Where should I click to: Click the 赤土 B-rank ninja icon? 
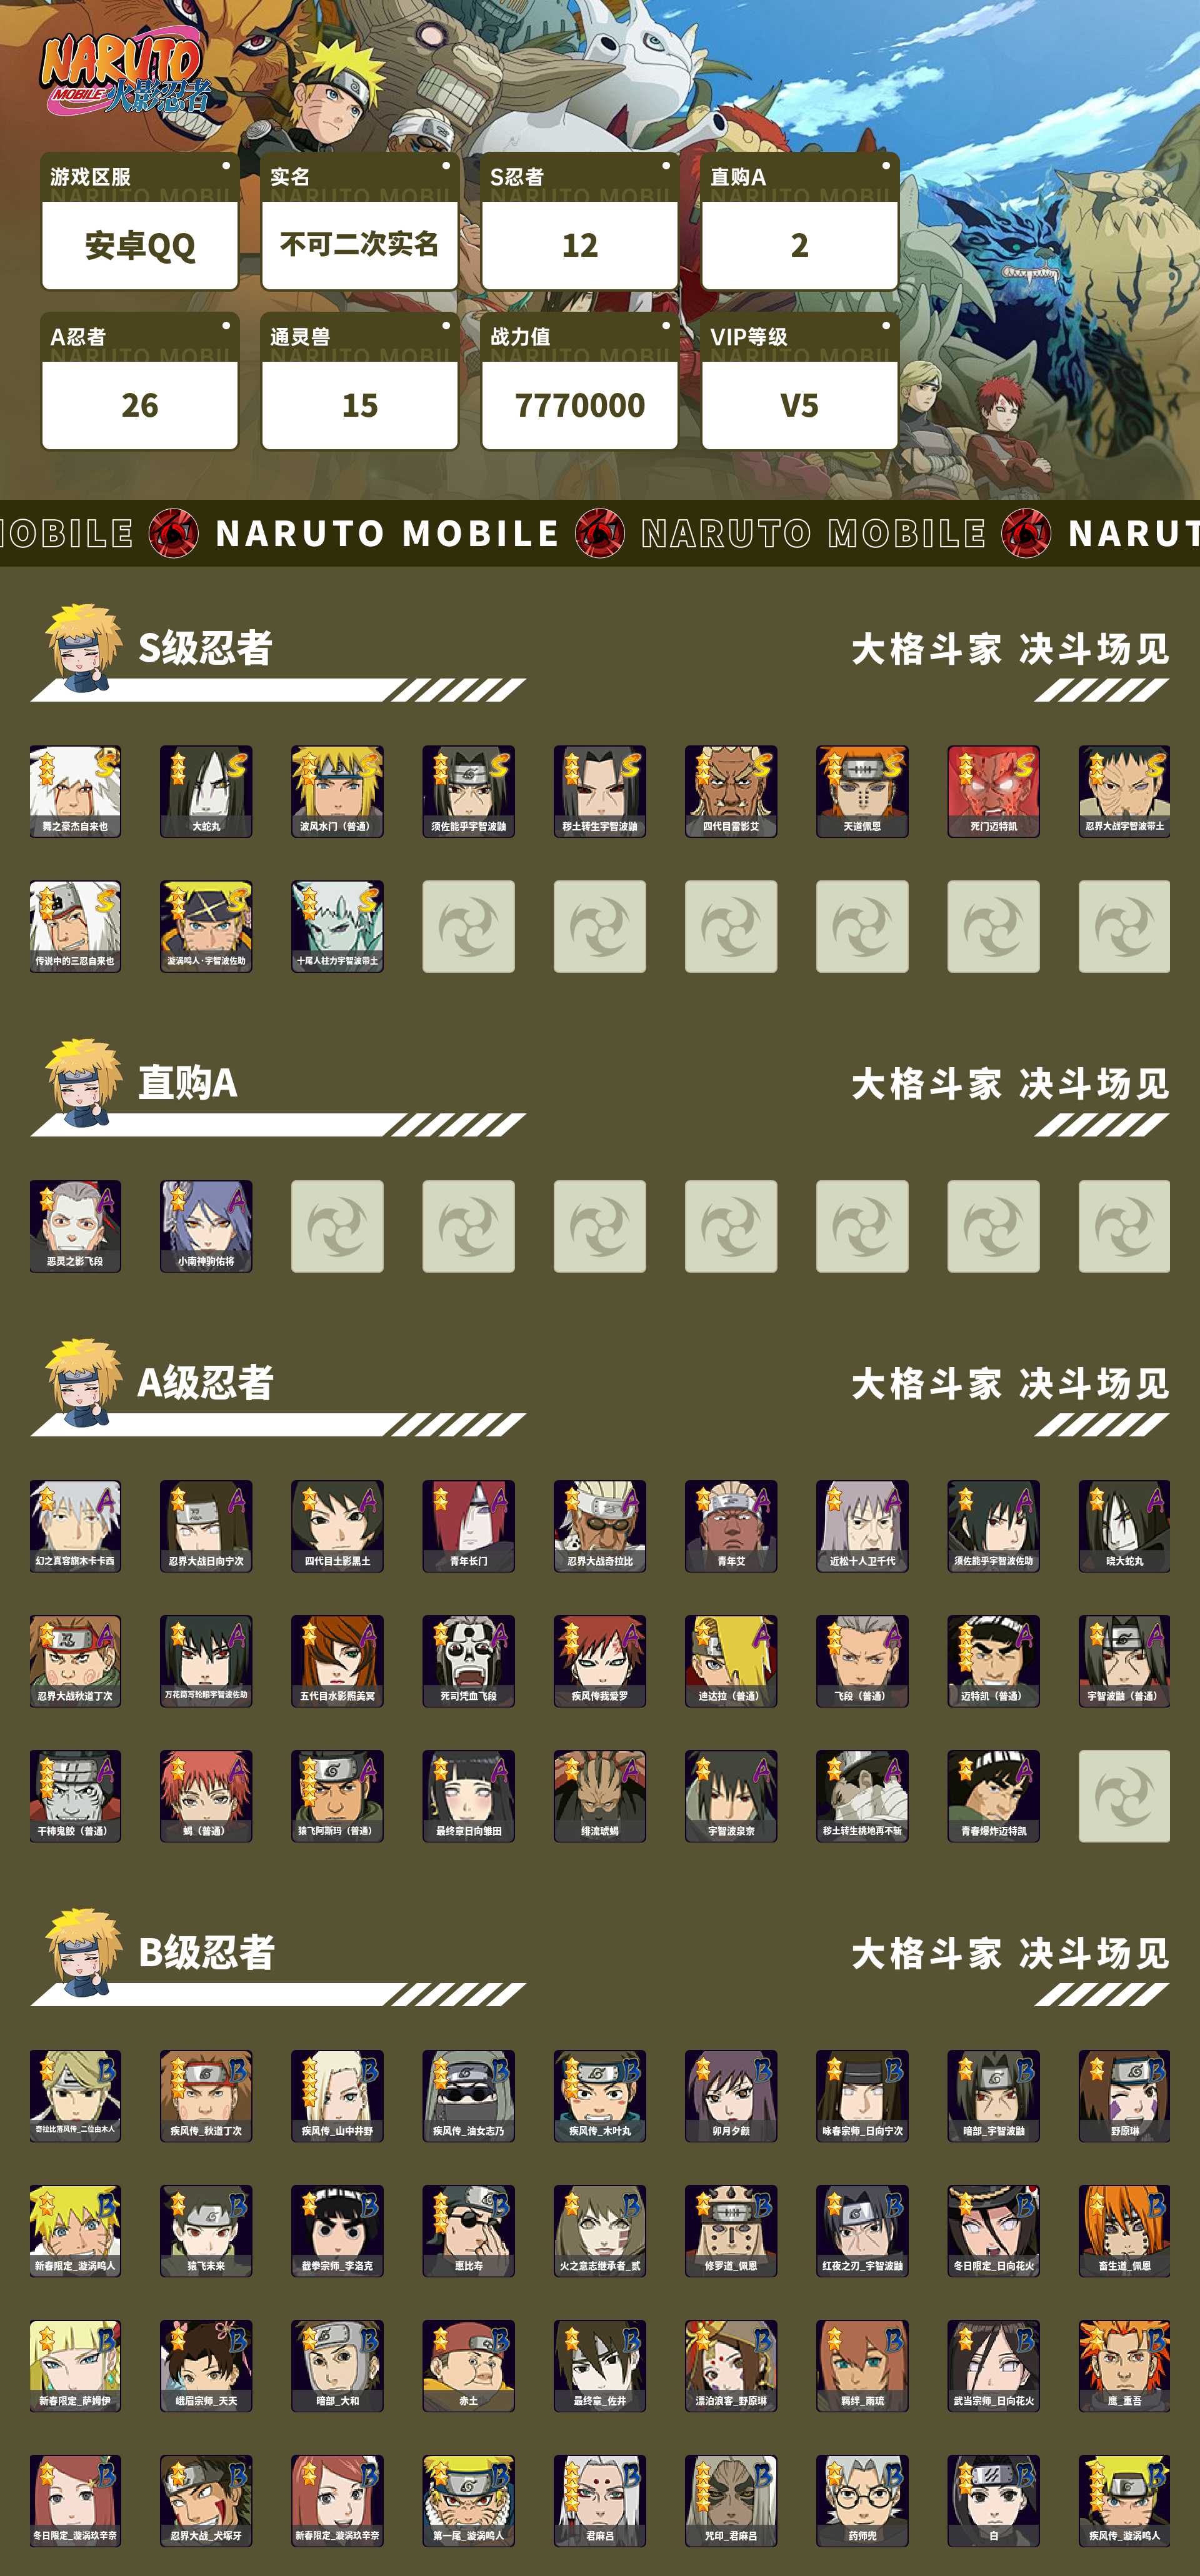click(x=468, y=2366)
